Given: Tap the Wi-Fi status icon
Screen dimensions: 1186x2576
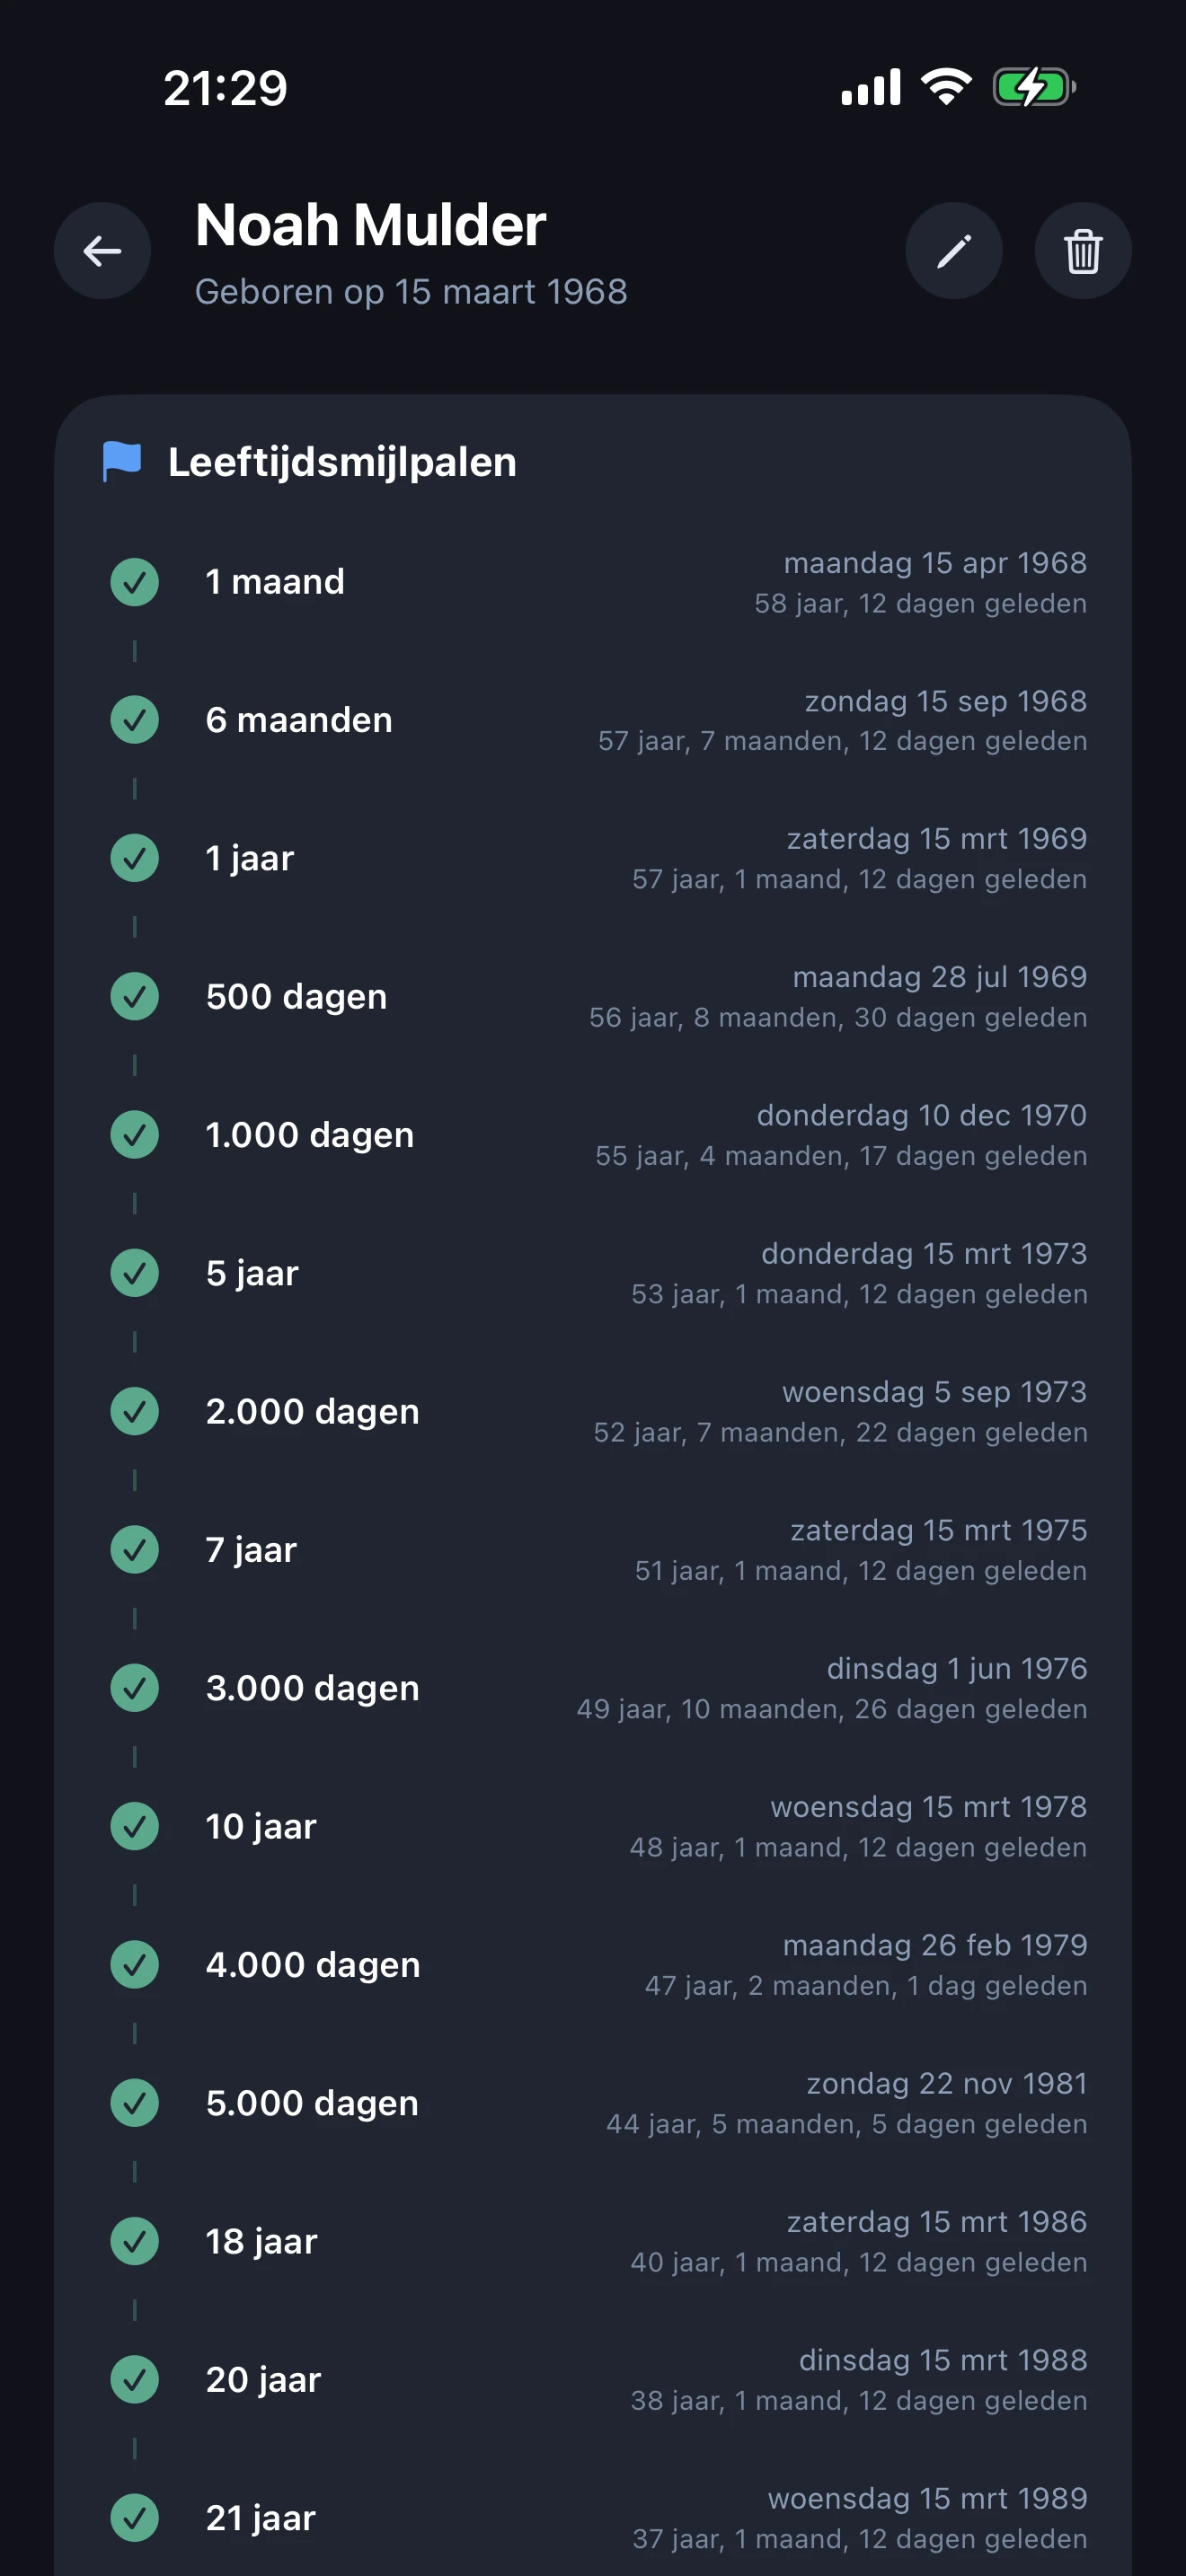Looking at the screenshot, I should [946, 88].
